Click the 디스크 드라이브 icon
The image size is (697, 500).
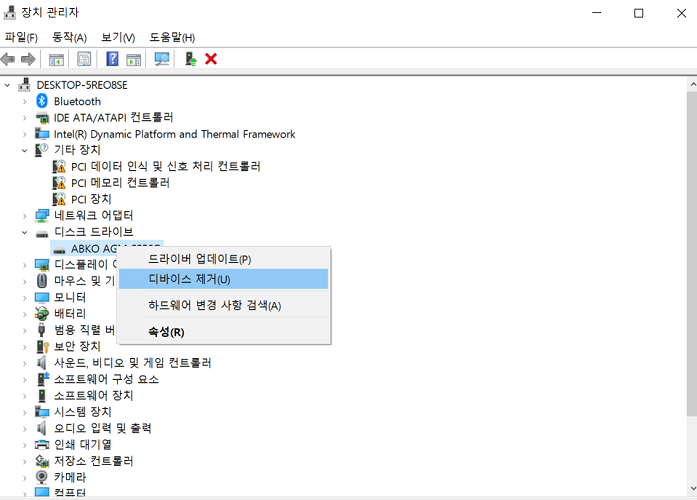(42, 233)
